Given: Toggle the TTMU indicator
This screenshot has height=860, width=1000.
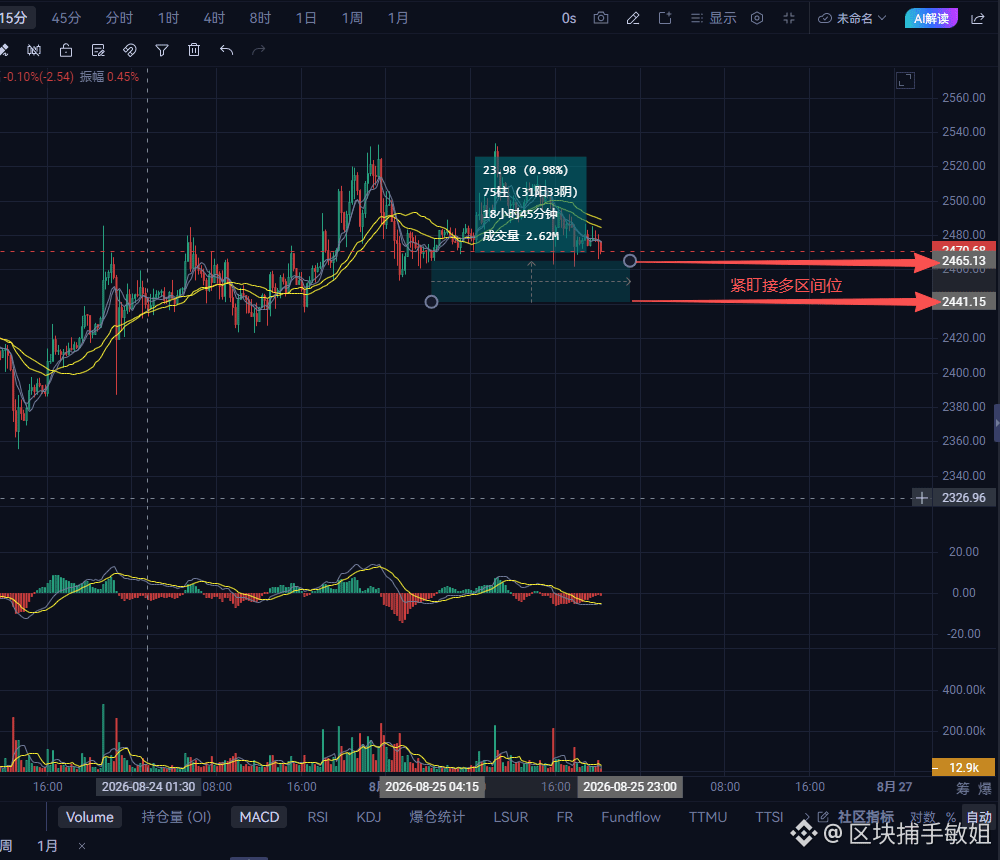Looking at the screenshot, I should [708, 817].
